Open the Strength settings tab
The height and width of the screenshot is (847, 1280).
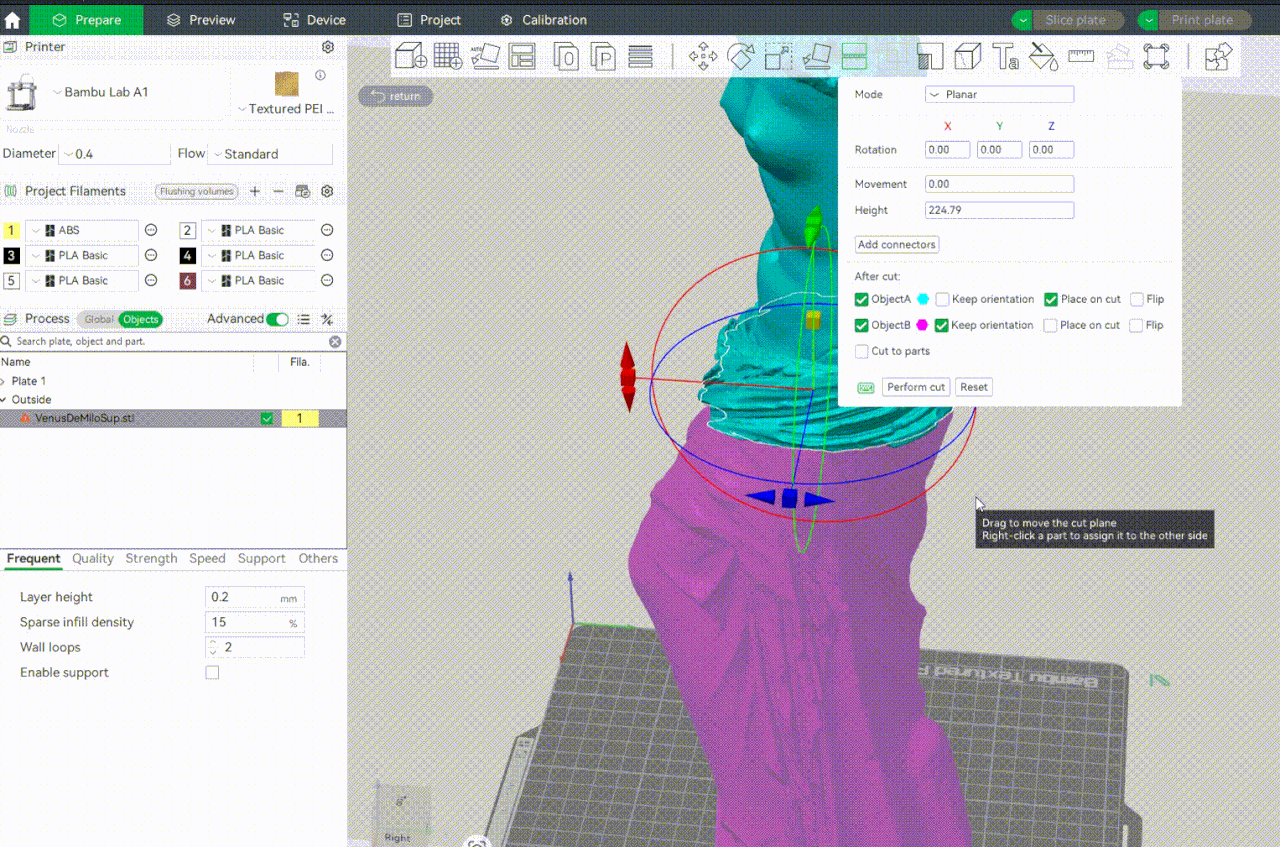pyautogui.click(x=151, y=558)
